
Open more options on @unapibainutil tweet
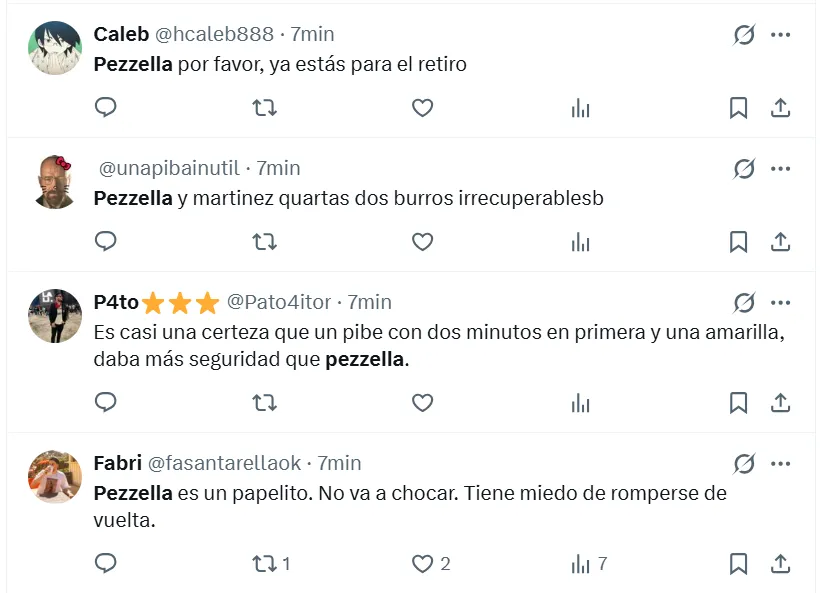(x=781, y=168)
